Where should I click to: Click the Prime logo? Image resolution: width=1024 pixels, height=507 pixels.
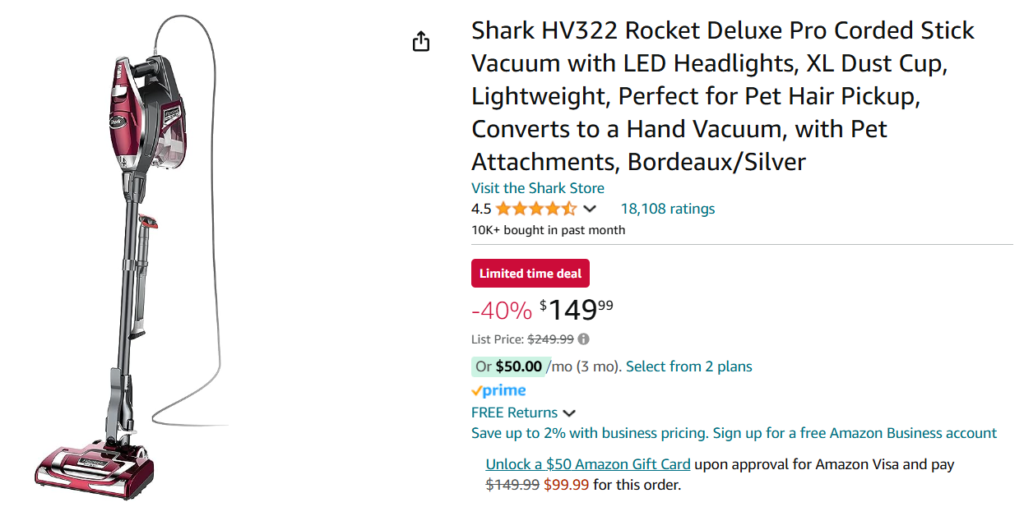(498, 390)
